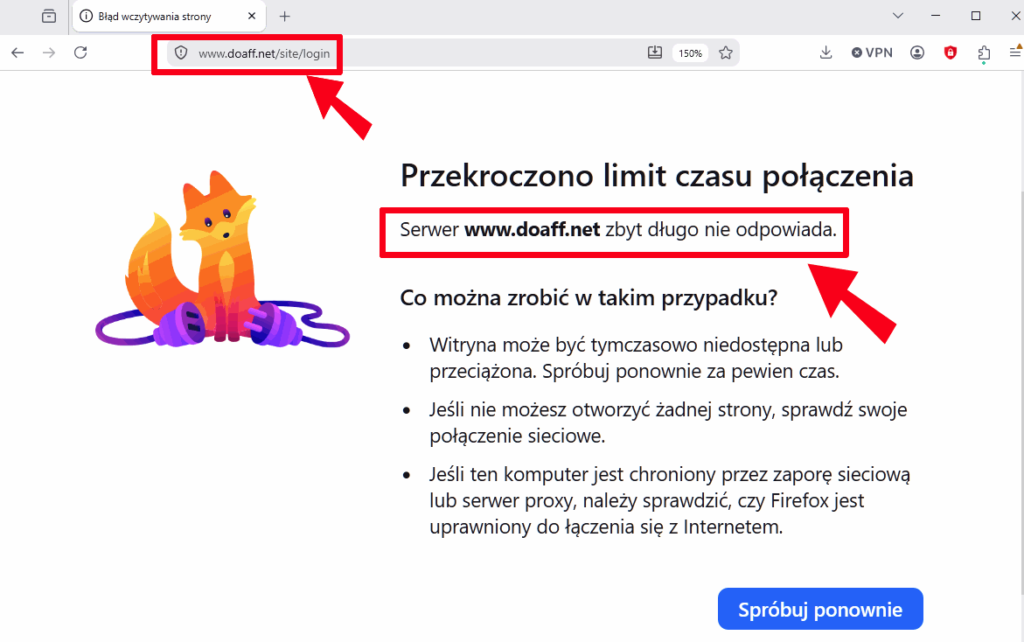Maximize the browser window
The width and height of the screenshot is (1024, 642).
tap(976, 16)
